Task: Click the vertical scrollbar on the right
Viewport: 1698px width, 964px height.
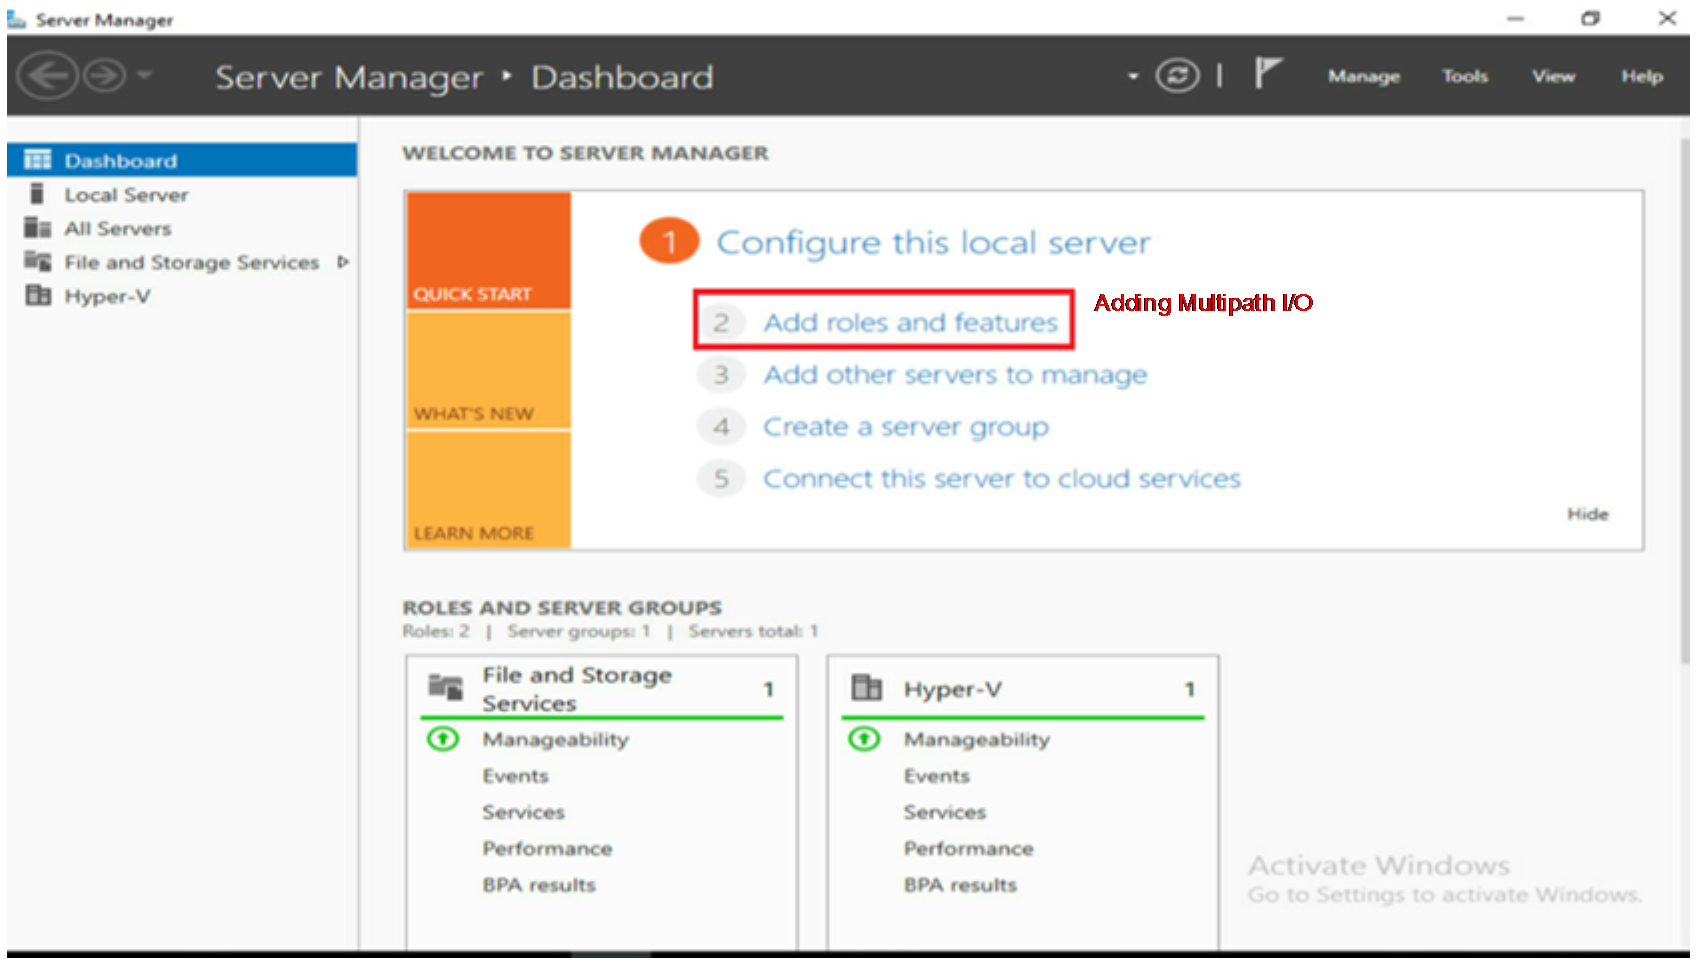Action: coord(1685,400)
